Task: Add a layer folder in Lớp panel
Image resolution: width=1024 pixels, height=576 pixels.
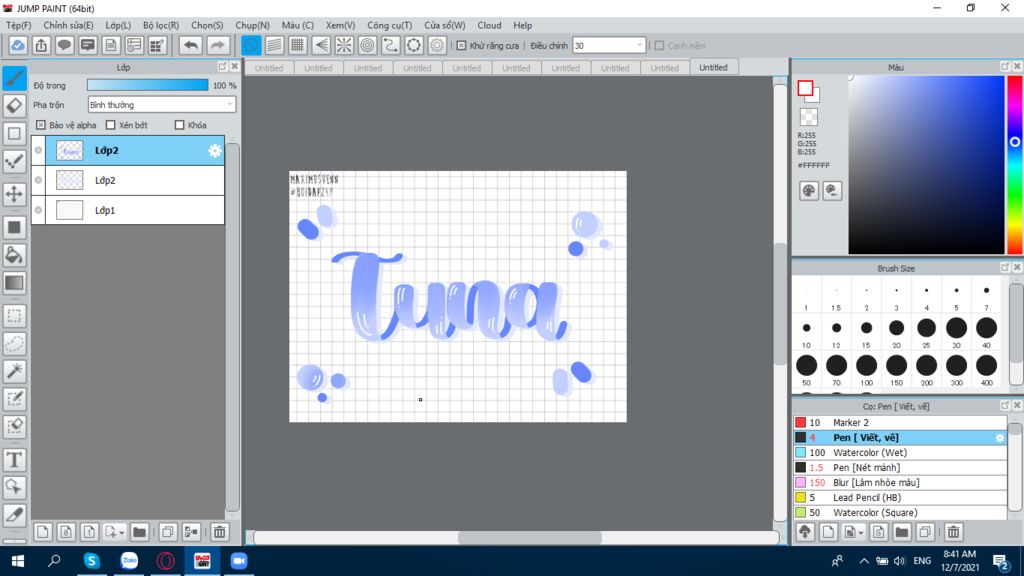Action: click(139, 532)
